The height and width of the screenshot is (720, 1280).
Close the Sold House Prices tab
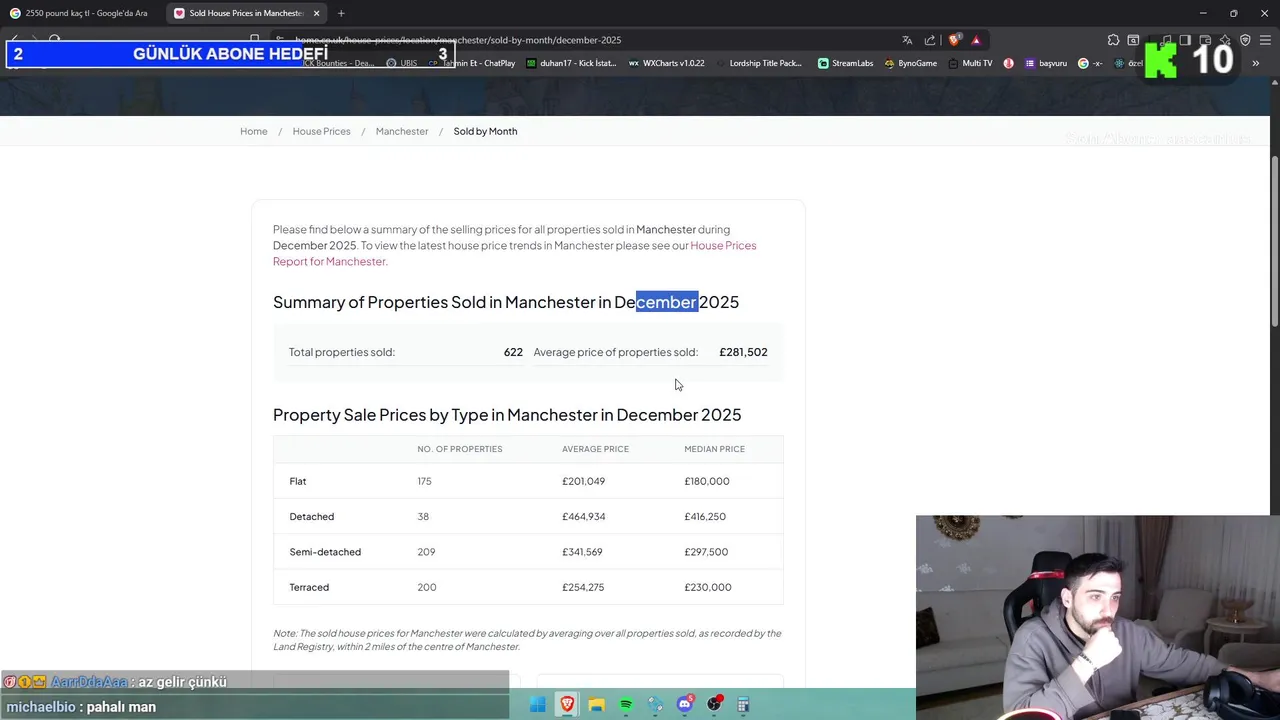point(317,13)
